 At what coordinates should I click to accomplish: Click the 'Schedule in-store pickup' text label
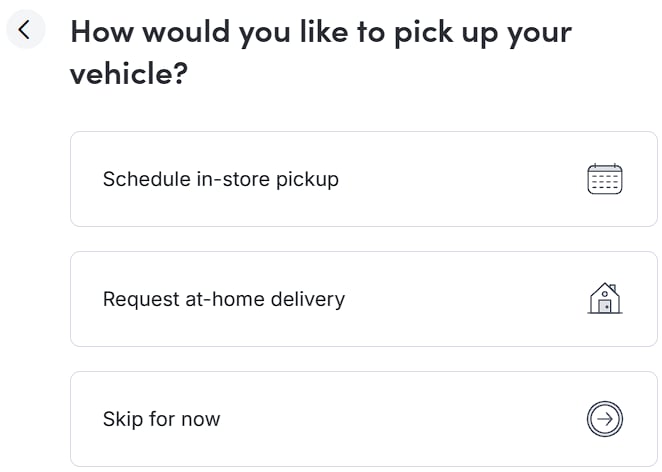[x=221, y=179]
